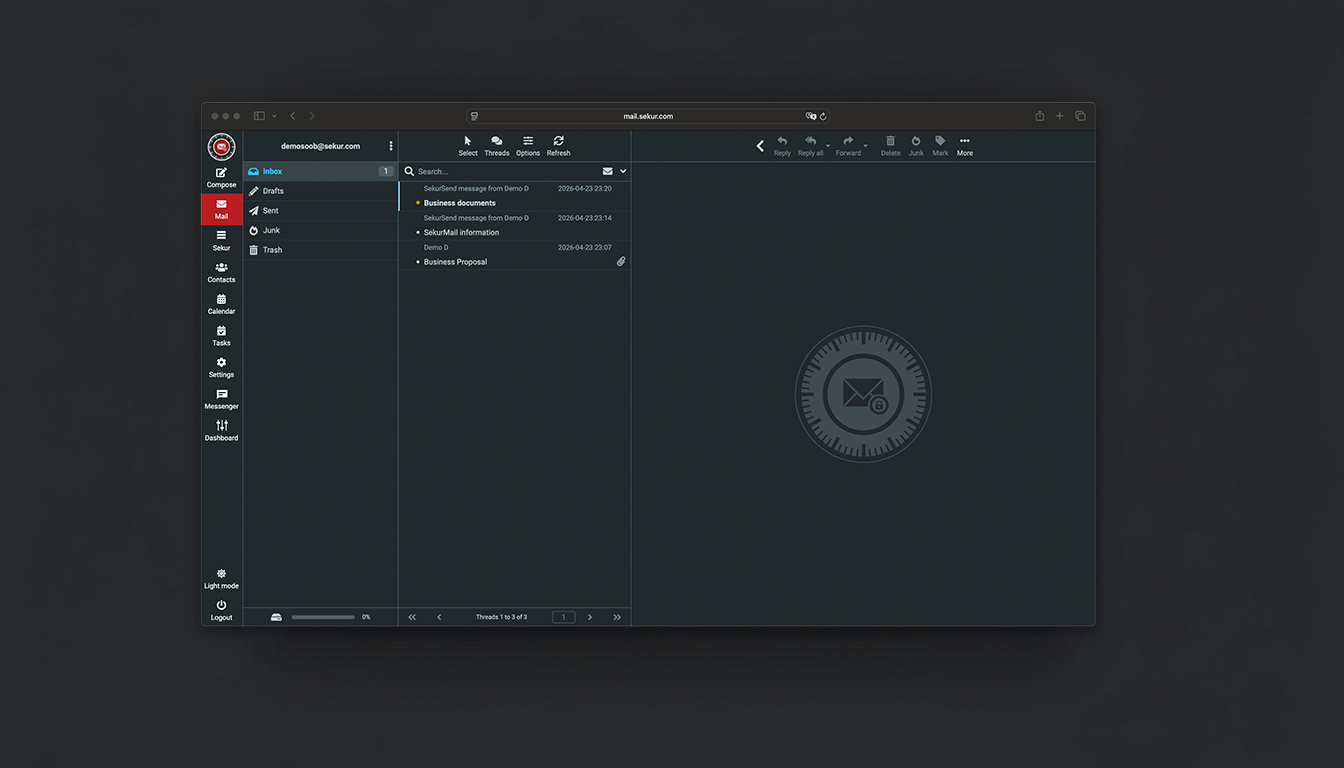
Task: Reload the page in browser
Action: coord(823,116)
